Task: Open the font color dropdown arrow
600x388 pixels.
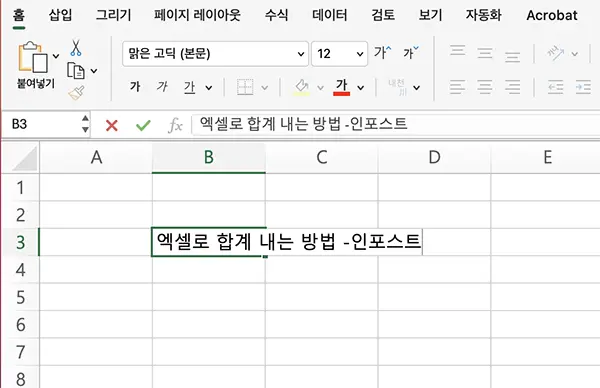Action: click(360, 88)
